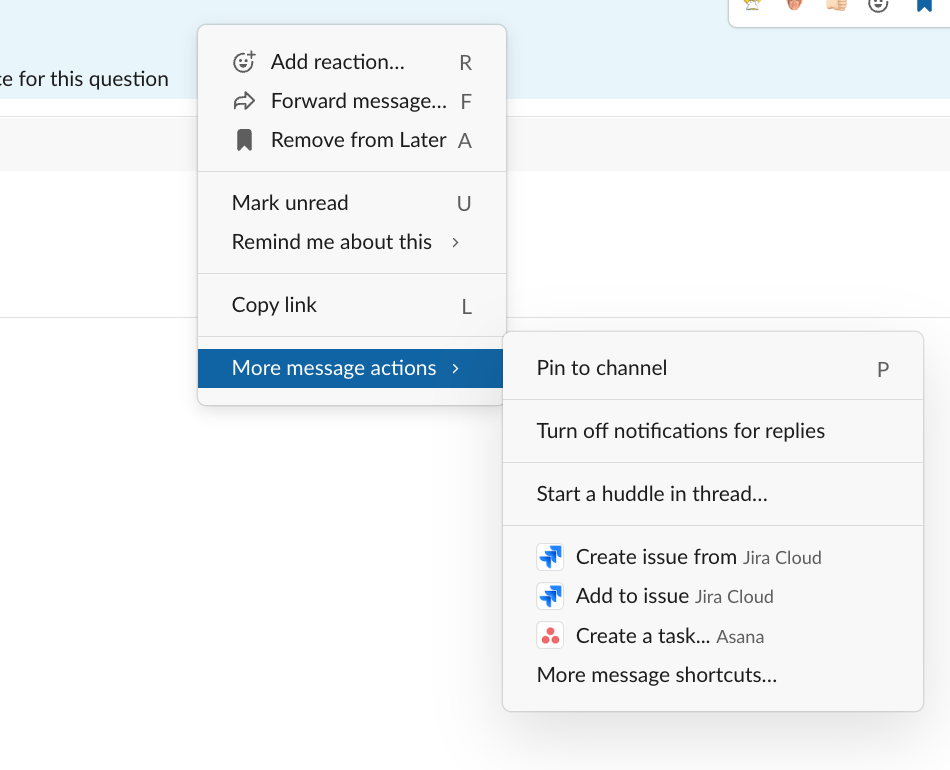Pin to channel from the submenu
Image resolution: width=950 pixels, height=770 pixels.
[601, 368]
